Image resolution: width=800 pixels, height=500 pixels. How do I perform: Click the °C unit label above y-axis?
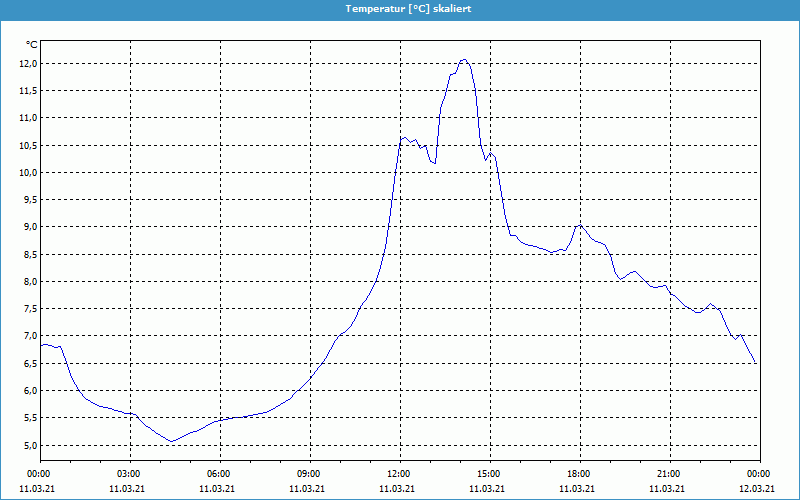[x=32, y=45]
